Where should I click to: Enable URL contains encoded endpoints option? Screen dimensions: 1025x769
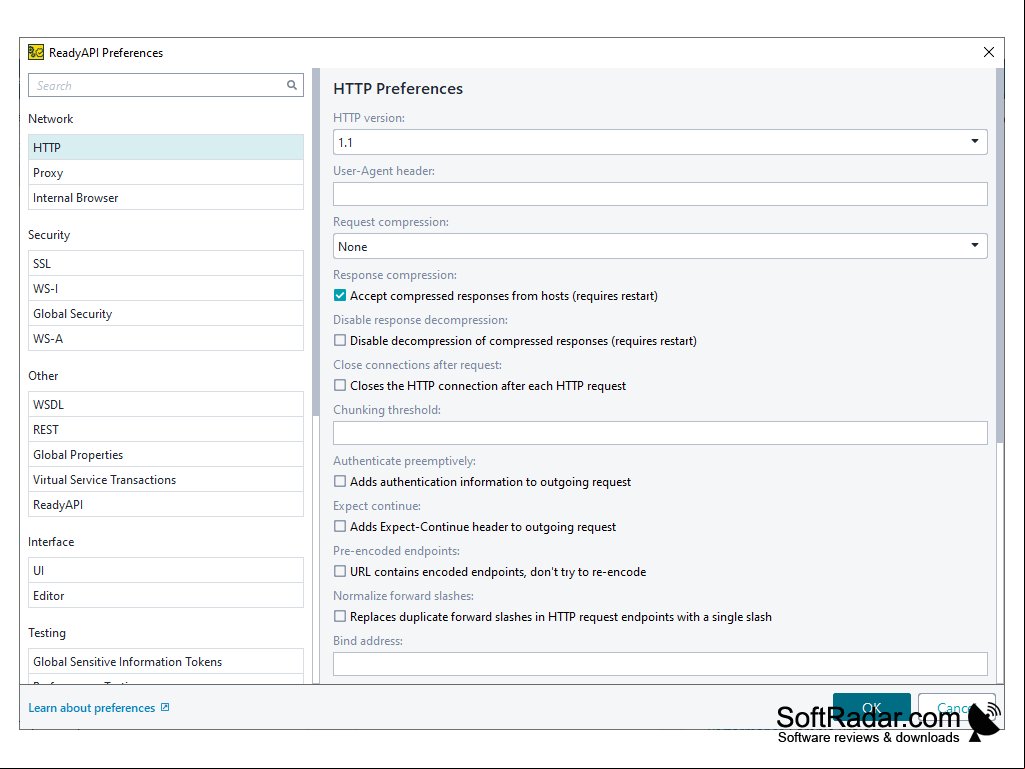pos(340,572)
